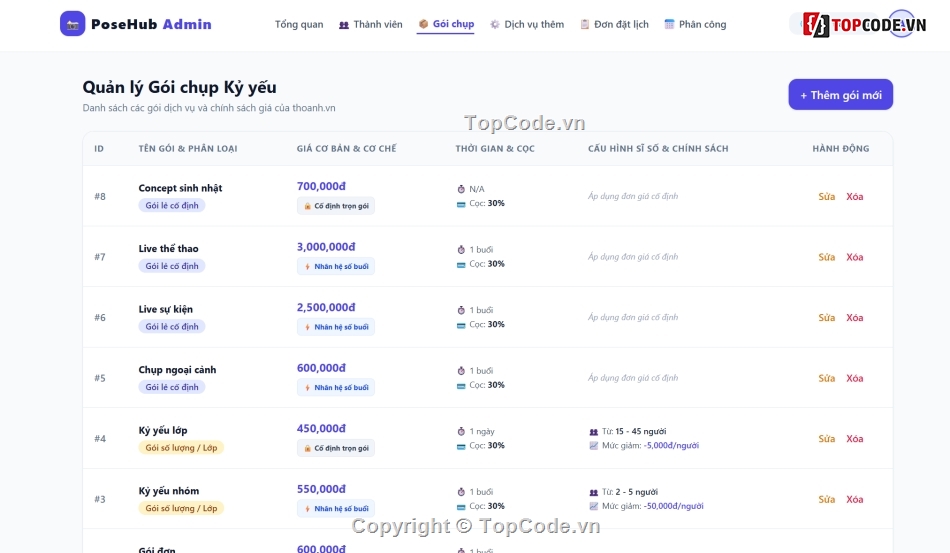Click the people icon beside Từ: 15 - 45 người

[594, 432]
